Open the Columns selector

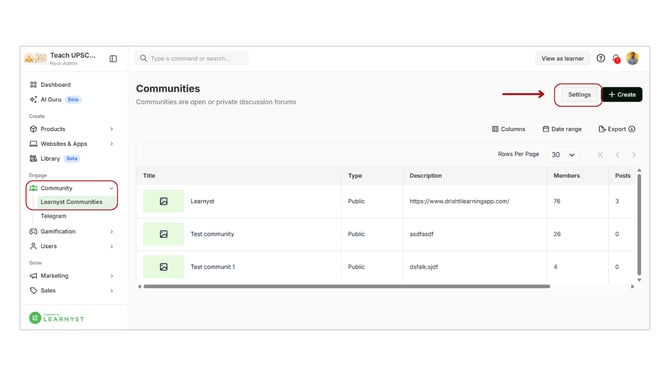[508, 129]
